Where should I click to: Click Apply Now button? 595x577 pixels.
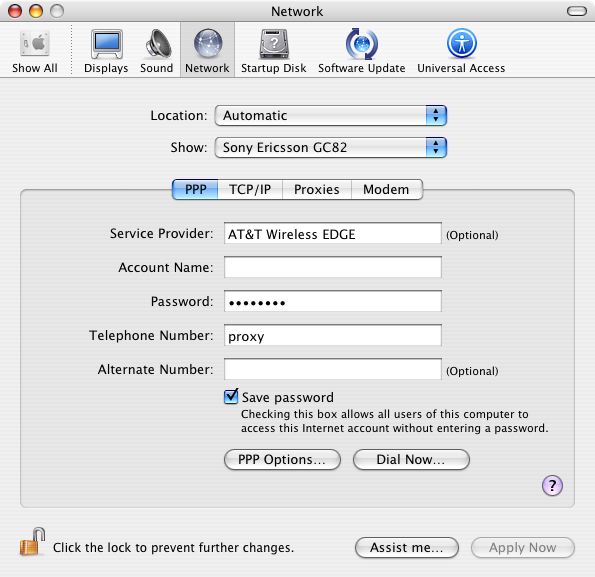click(x=523, y=547)
